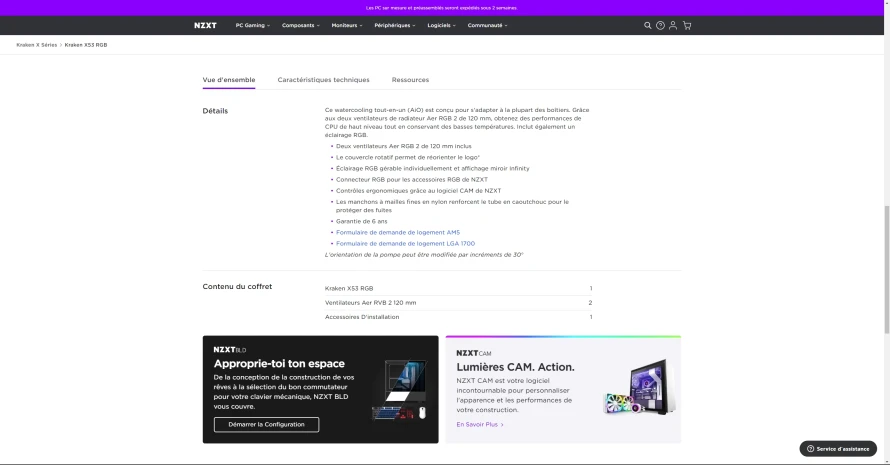The image size is (890, 465).
Task: Expand the Composants dropdown
Action: tap(301, 26)
